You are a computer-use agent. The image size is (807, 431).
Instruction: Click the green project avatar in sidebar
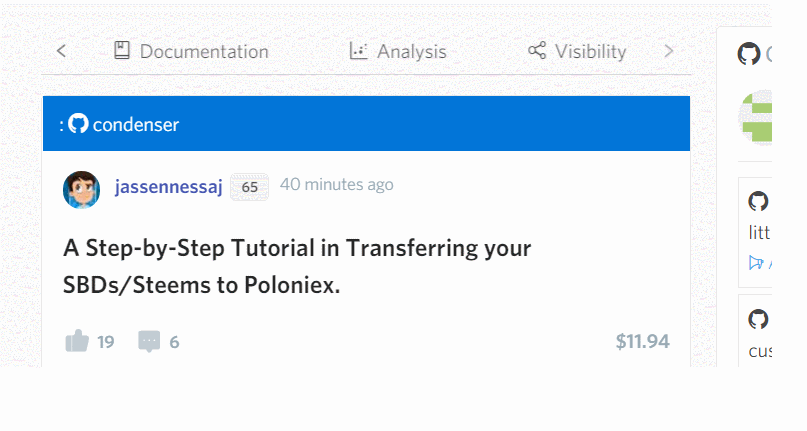(x=756, y=117)
